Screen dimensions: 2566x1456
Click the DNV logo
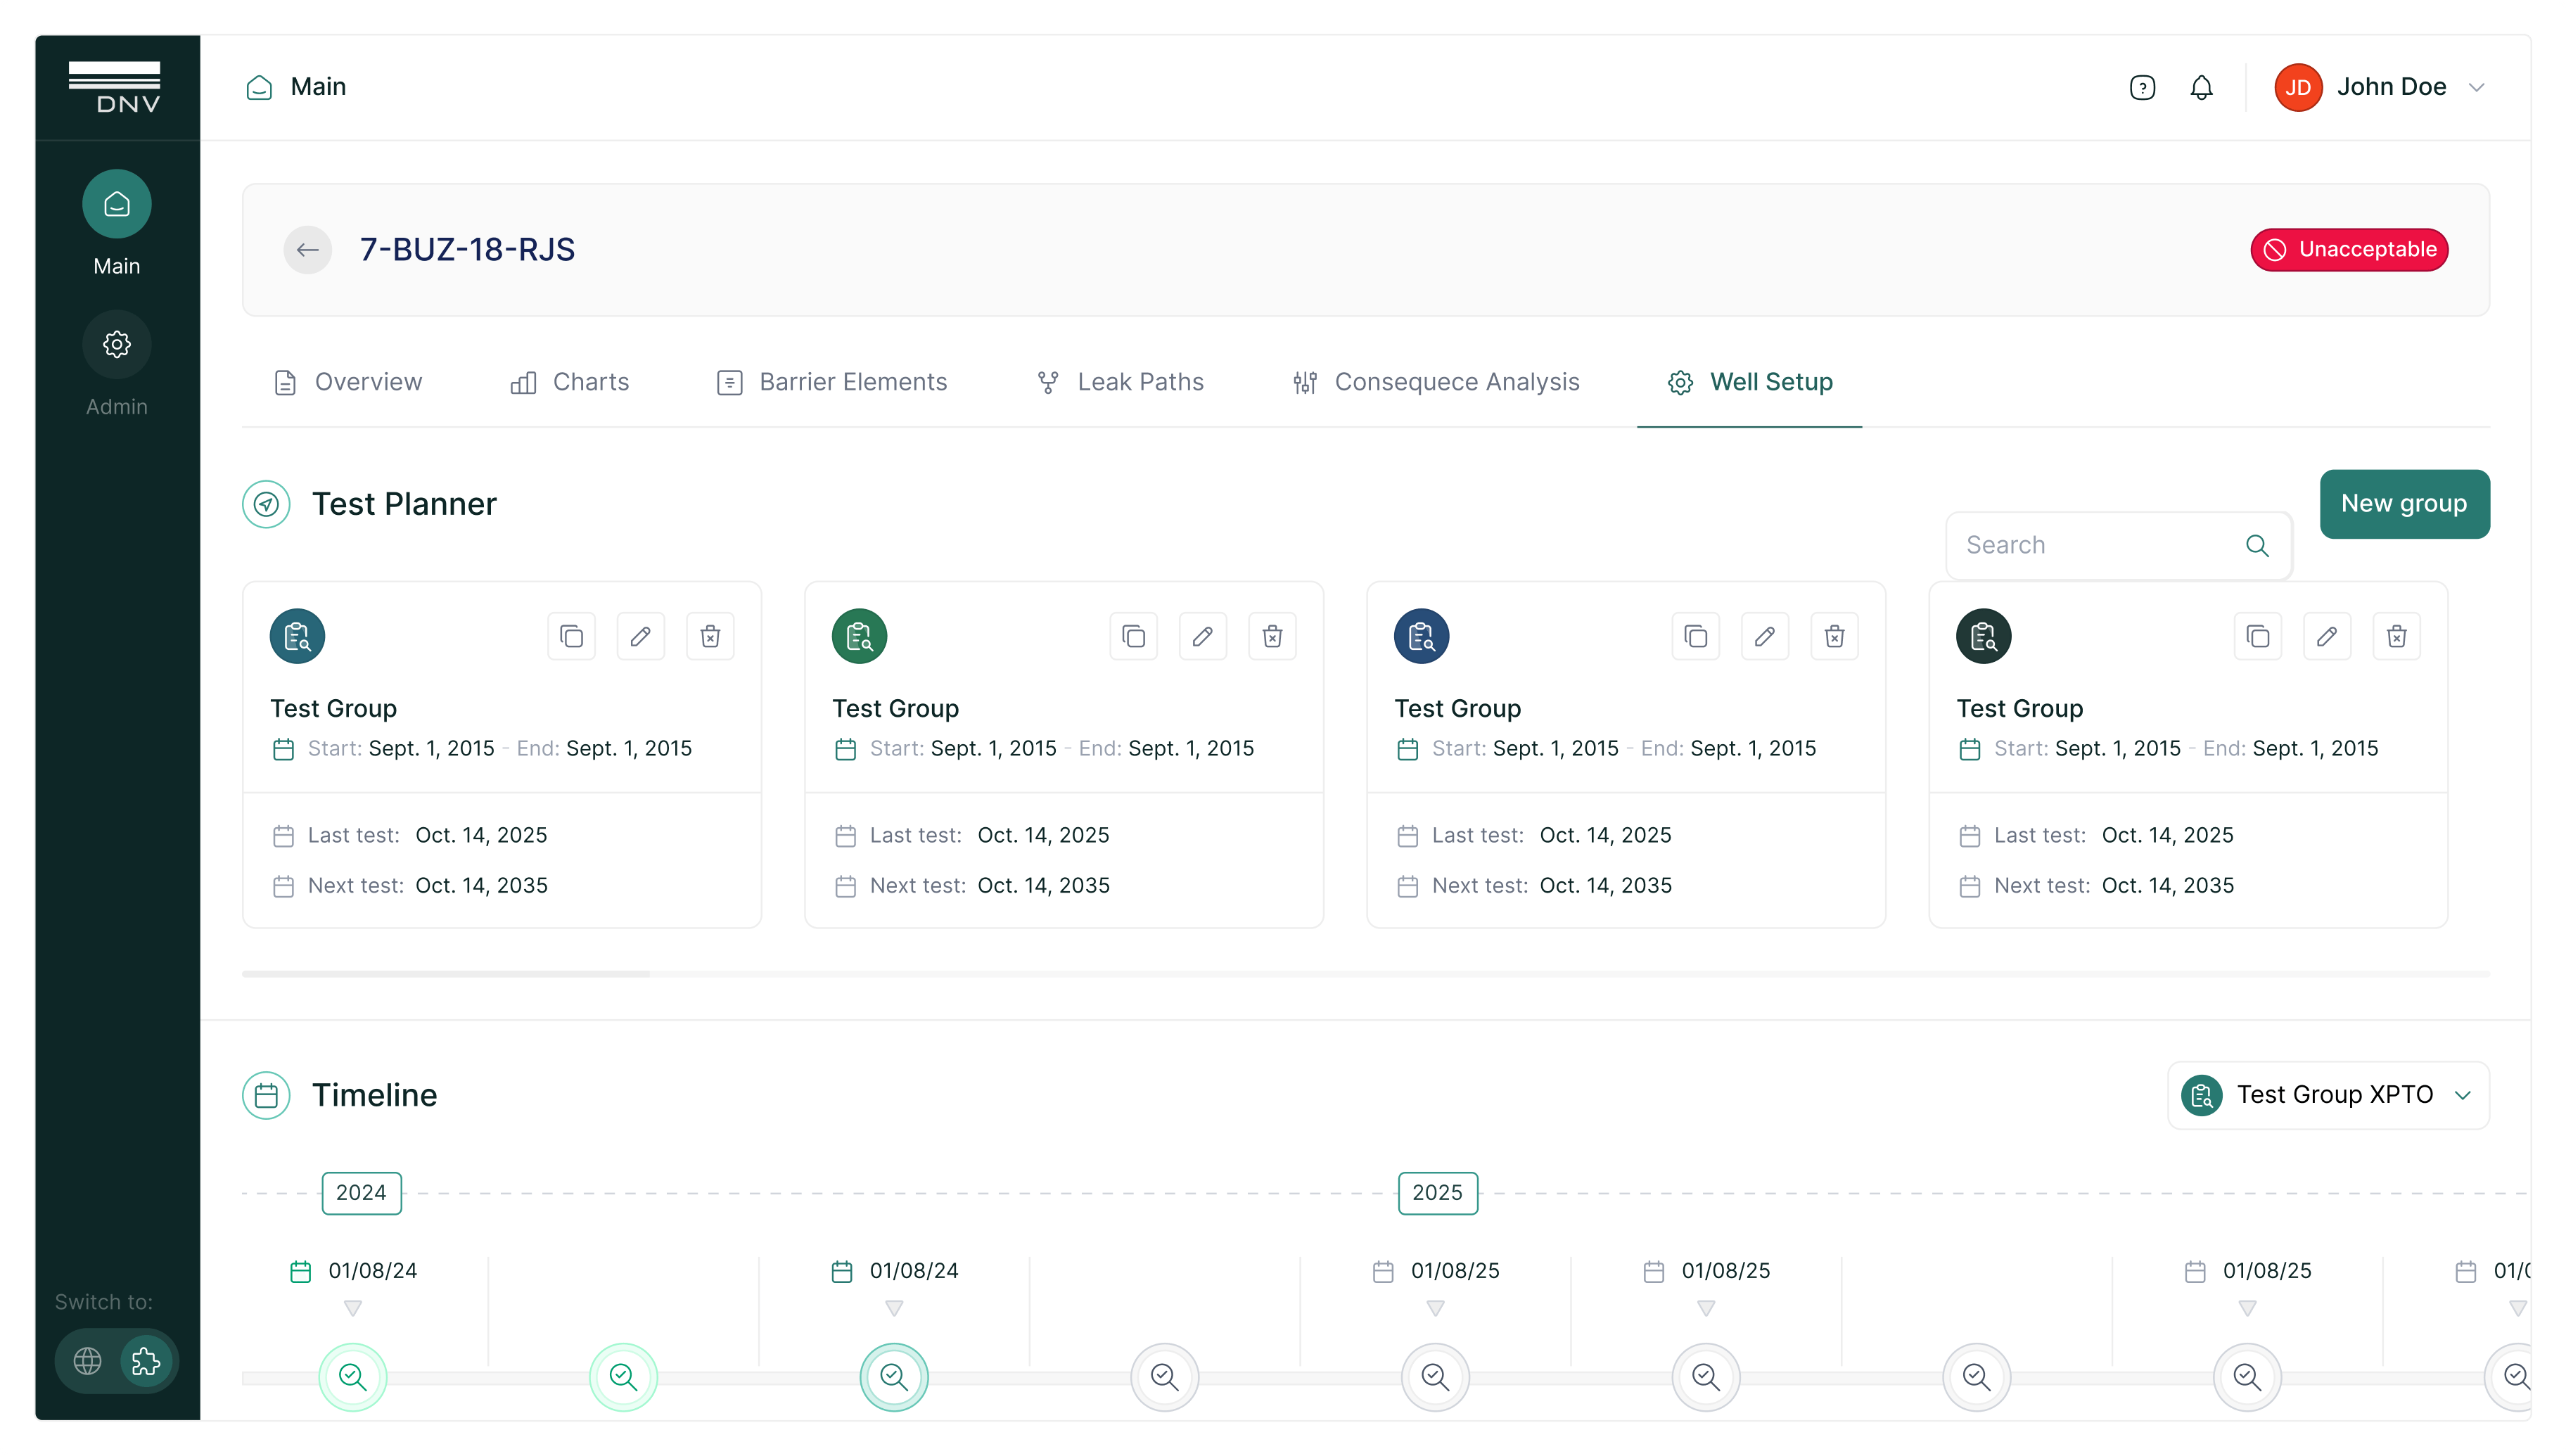[115, 87]
